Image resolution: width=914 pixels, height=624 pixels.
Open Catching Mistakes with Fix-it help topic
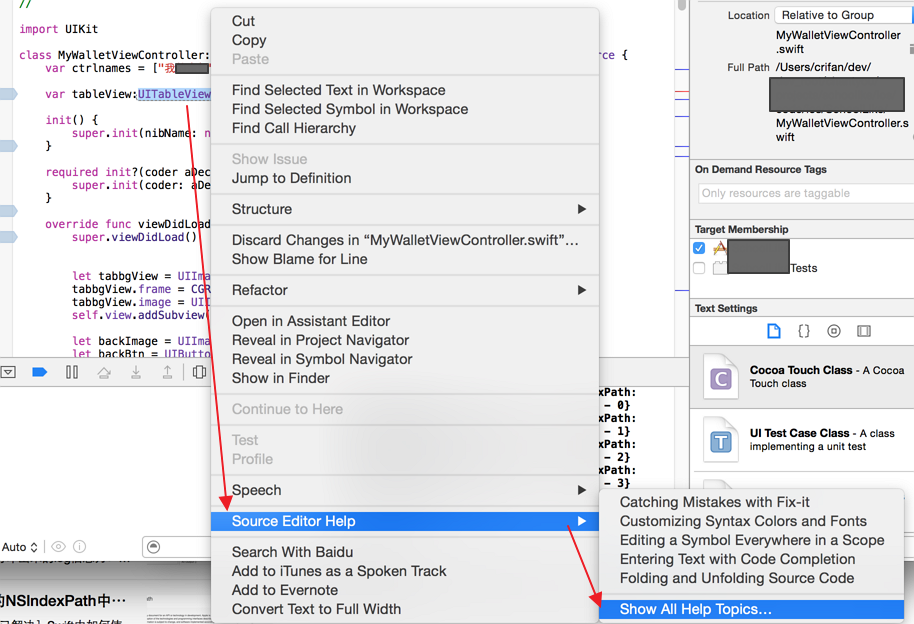[751, 502]
